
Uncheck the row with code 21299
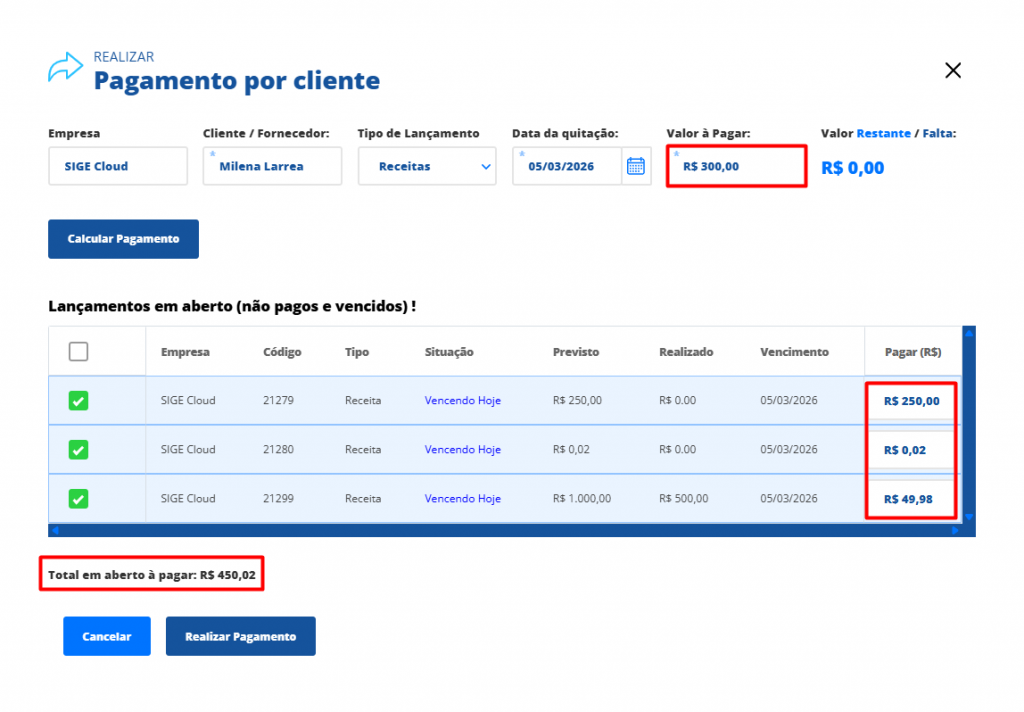[78, 498]
